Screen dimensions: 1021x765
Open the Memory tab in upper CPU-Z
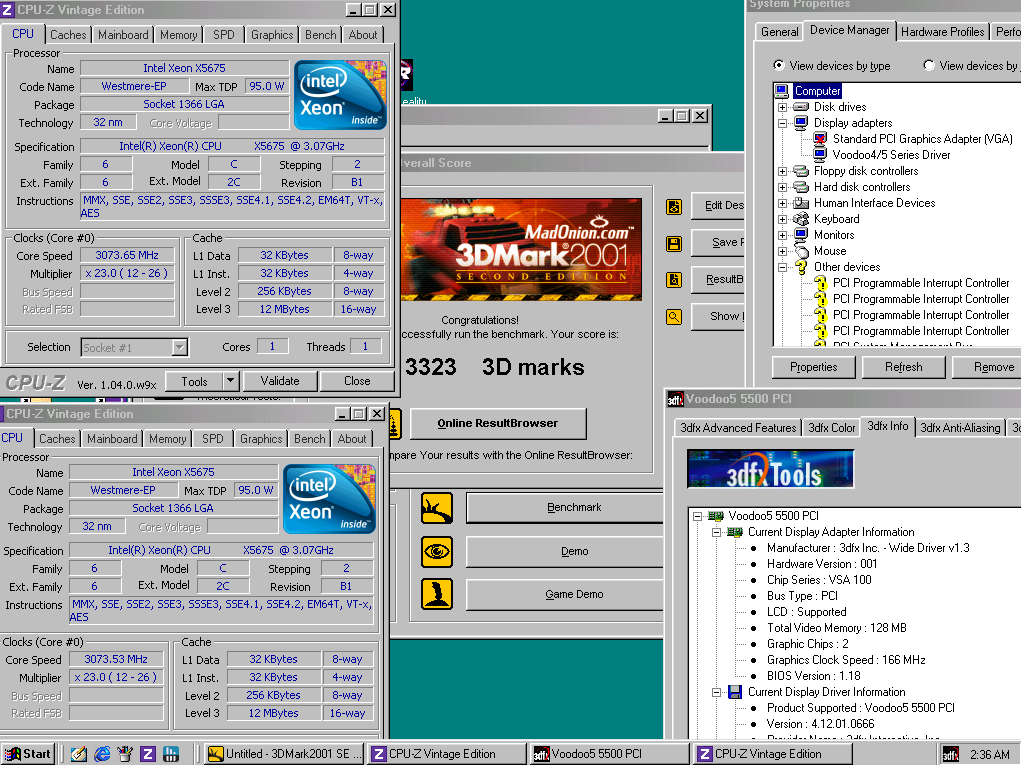178,35
